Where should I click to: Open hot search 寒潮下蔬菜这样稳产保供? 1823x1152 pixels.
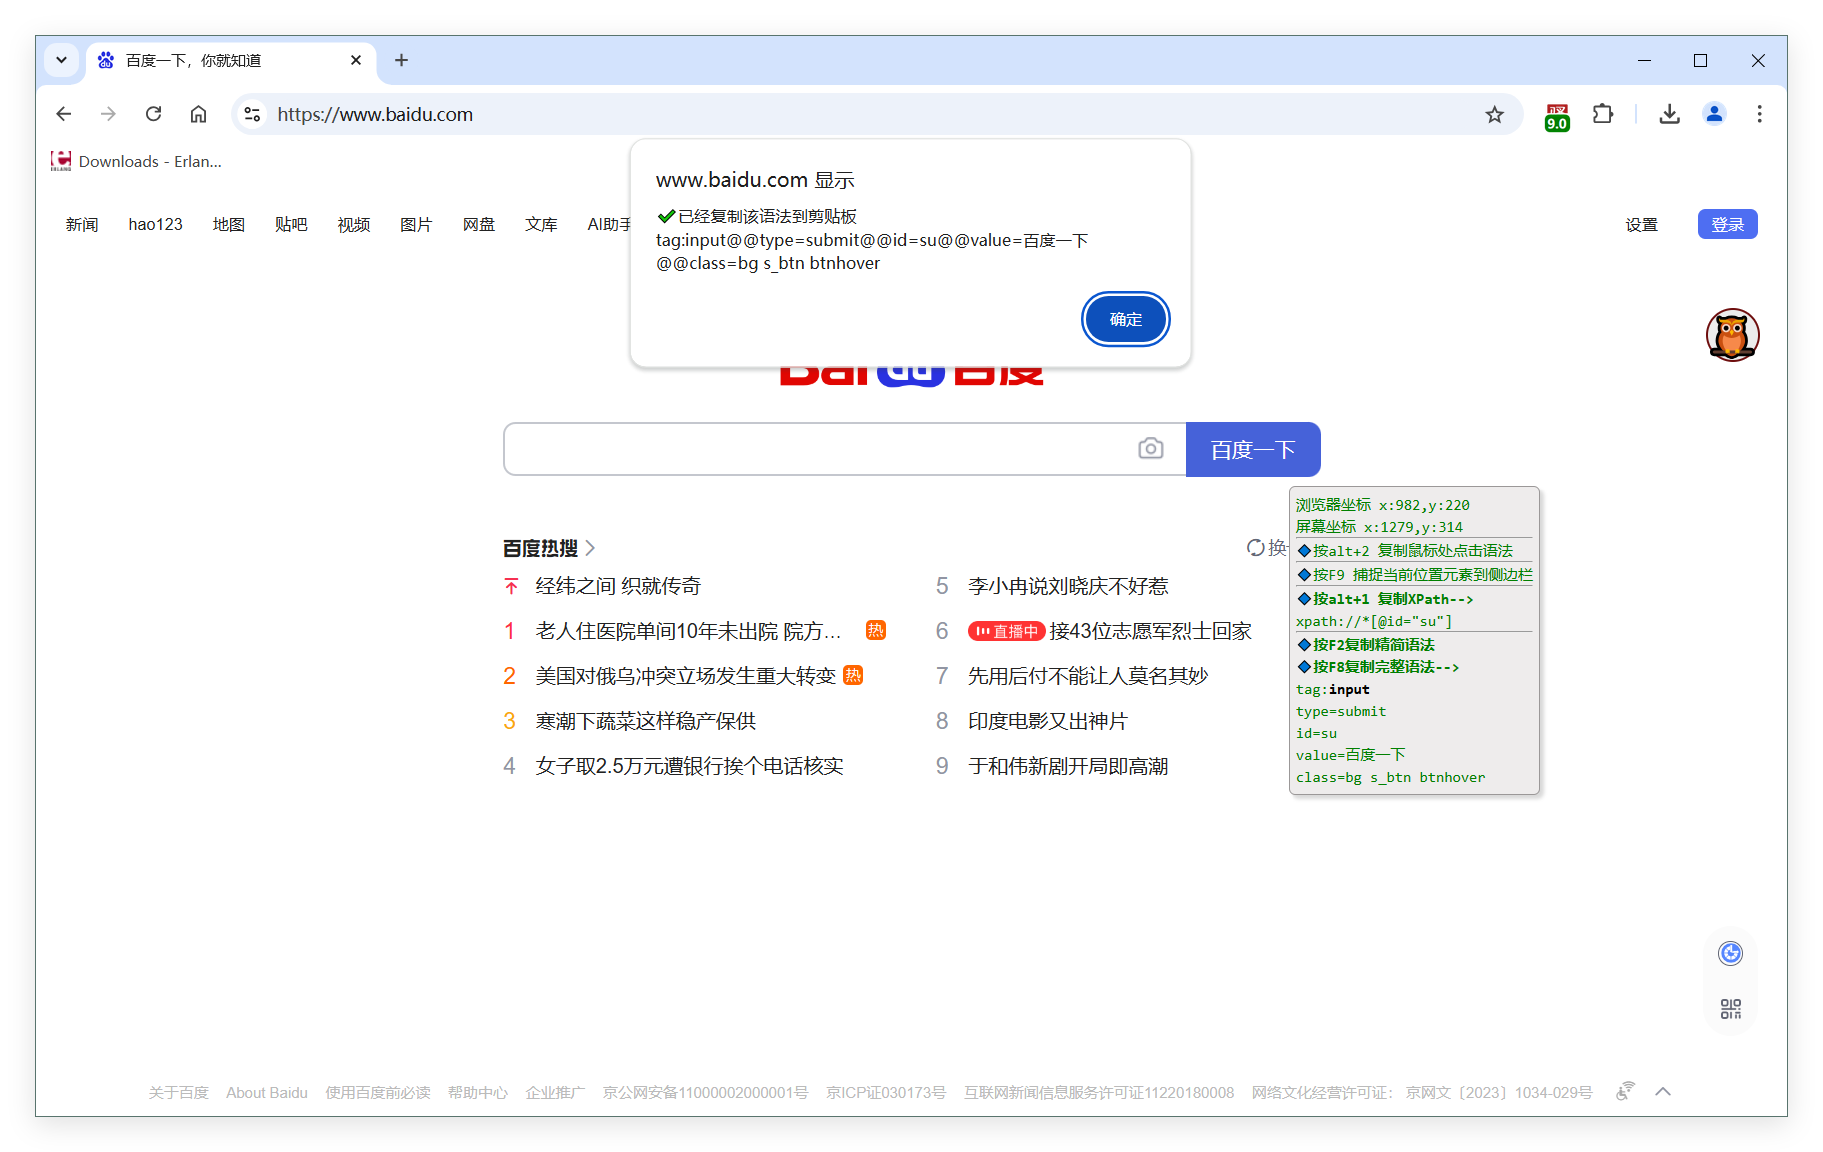pyautogui.click(x=645, y=721)
